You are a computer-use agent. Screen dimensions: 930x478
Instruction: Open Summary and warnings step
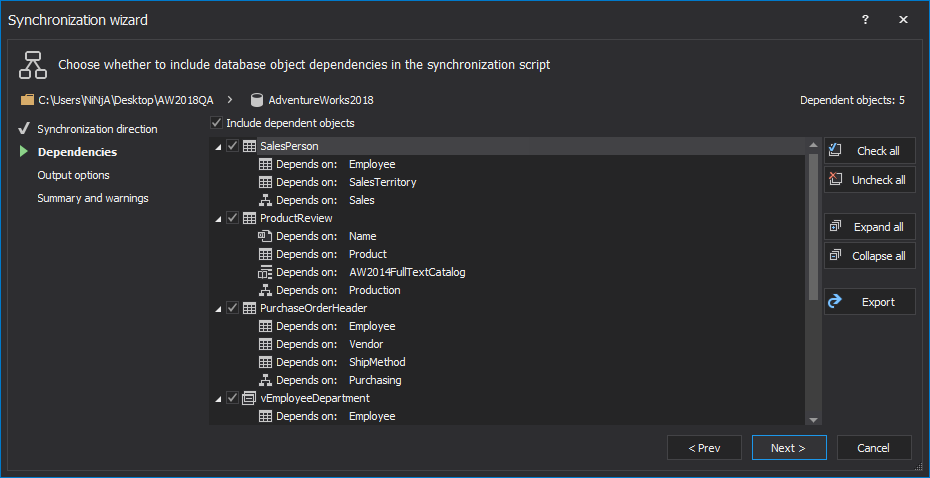click(93, 198)
